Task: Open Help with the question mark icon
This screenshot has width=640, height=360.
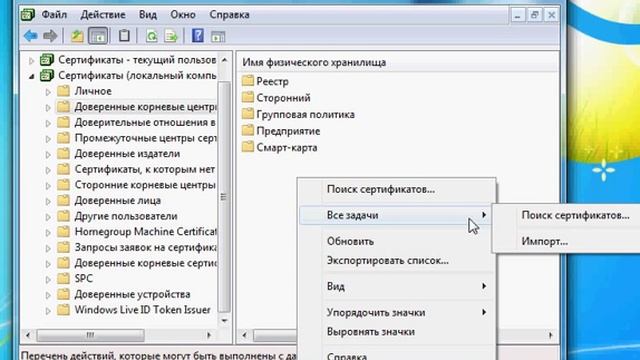Action: [198, 36]
